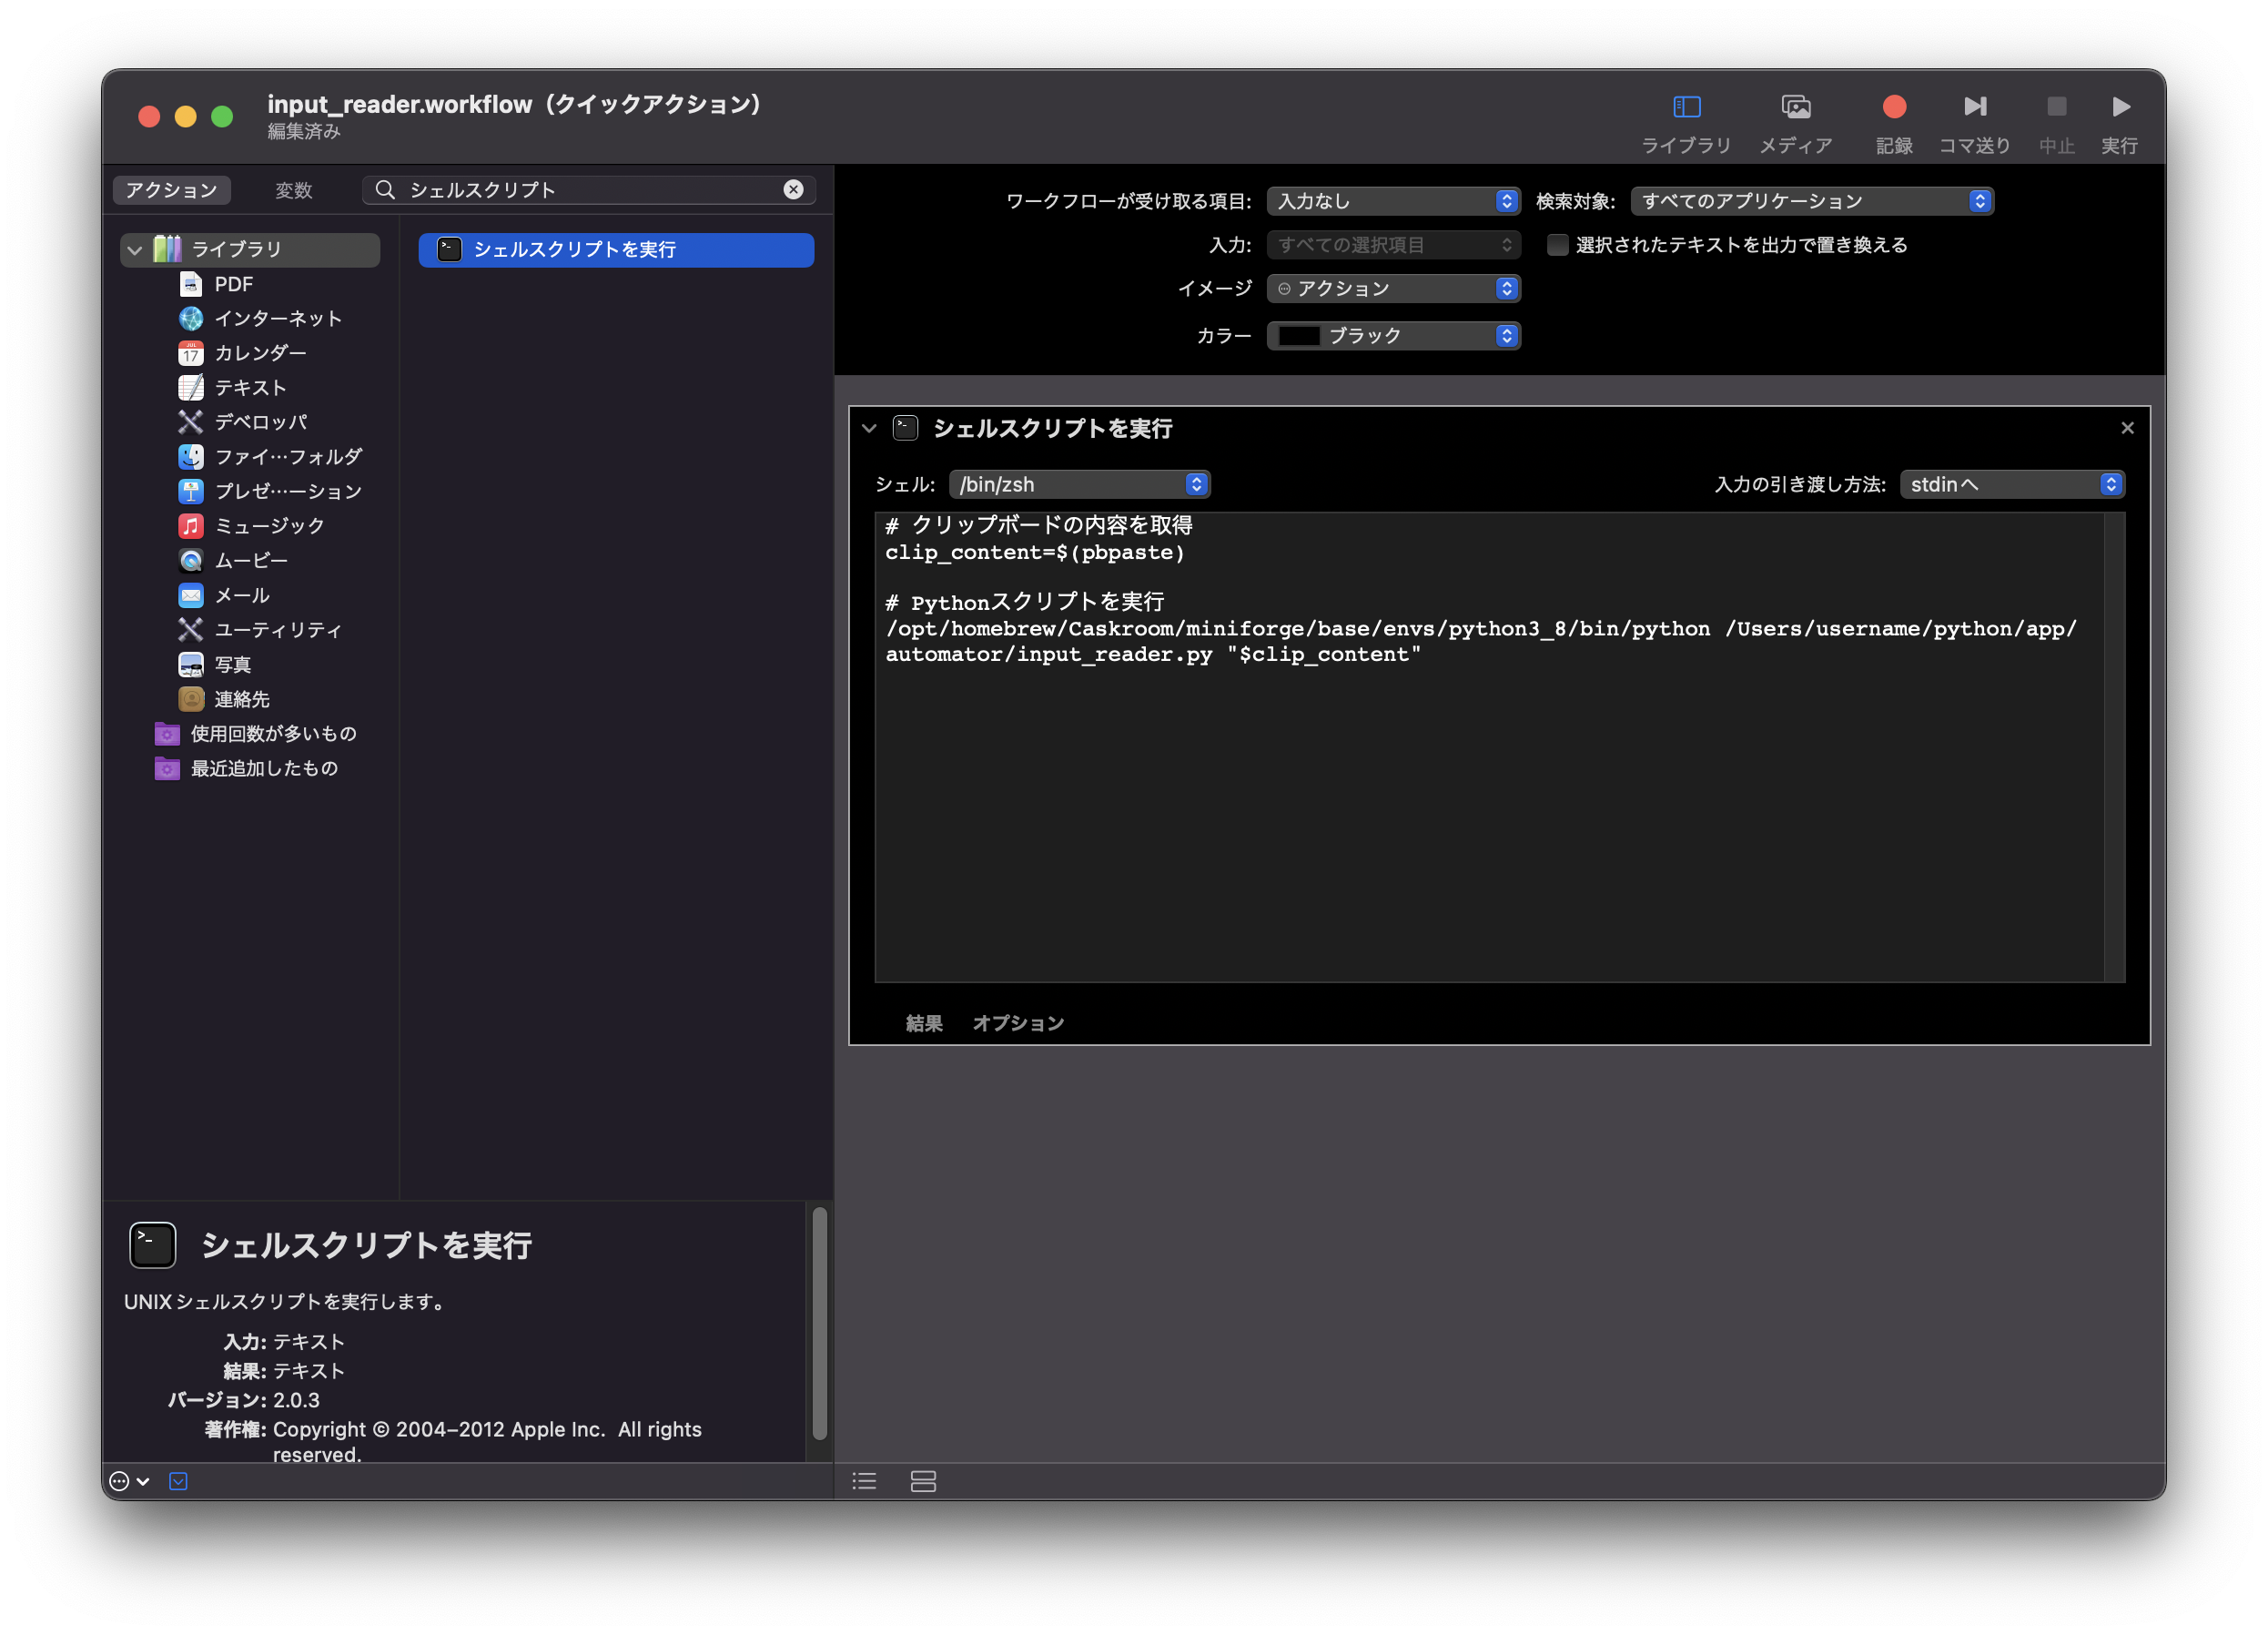Collapse the Library (ライブラリ) tree chevron
Screen dimensions: 2268x1635
(135, 250)
